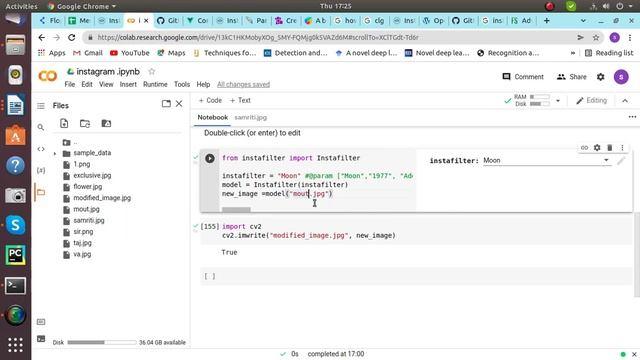The image size is (640, 360).
Task: Select mout.jpg in file list
Action: pos(86,209)
